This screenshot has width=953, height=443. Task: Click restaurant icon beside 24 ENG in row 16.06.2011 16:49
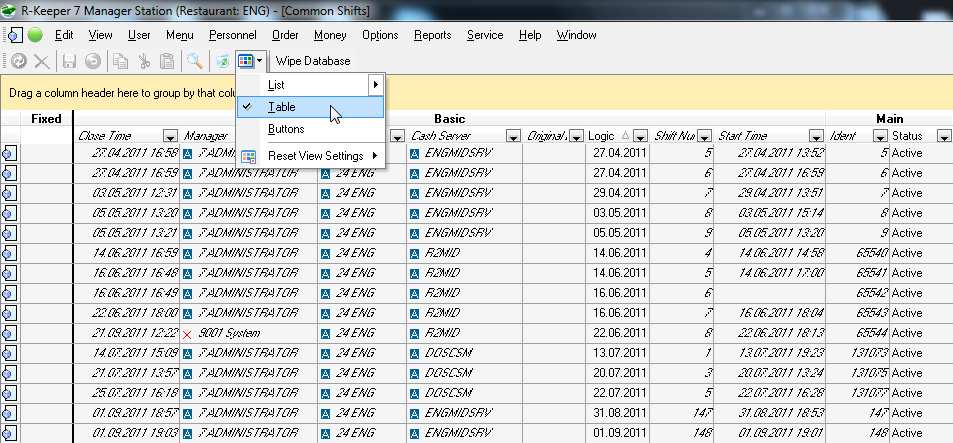(326, 294)
